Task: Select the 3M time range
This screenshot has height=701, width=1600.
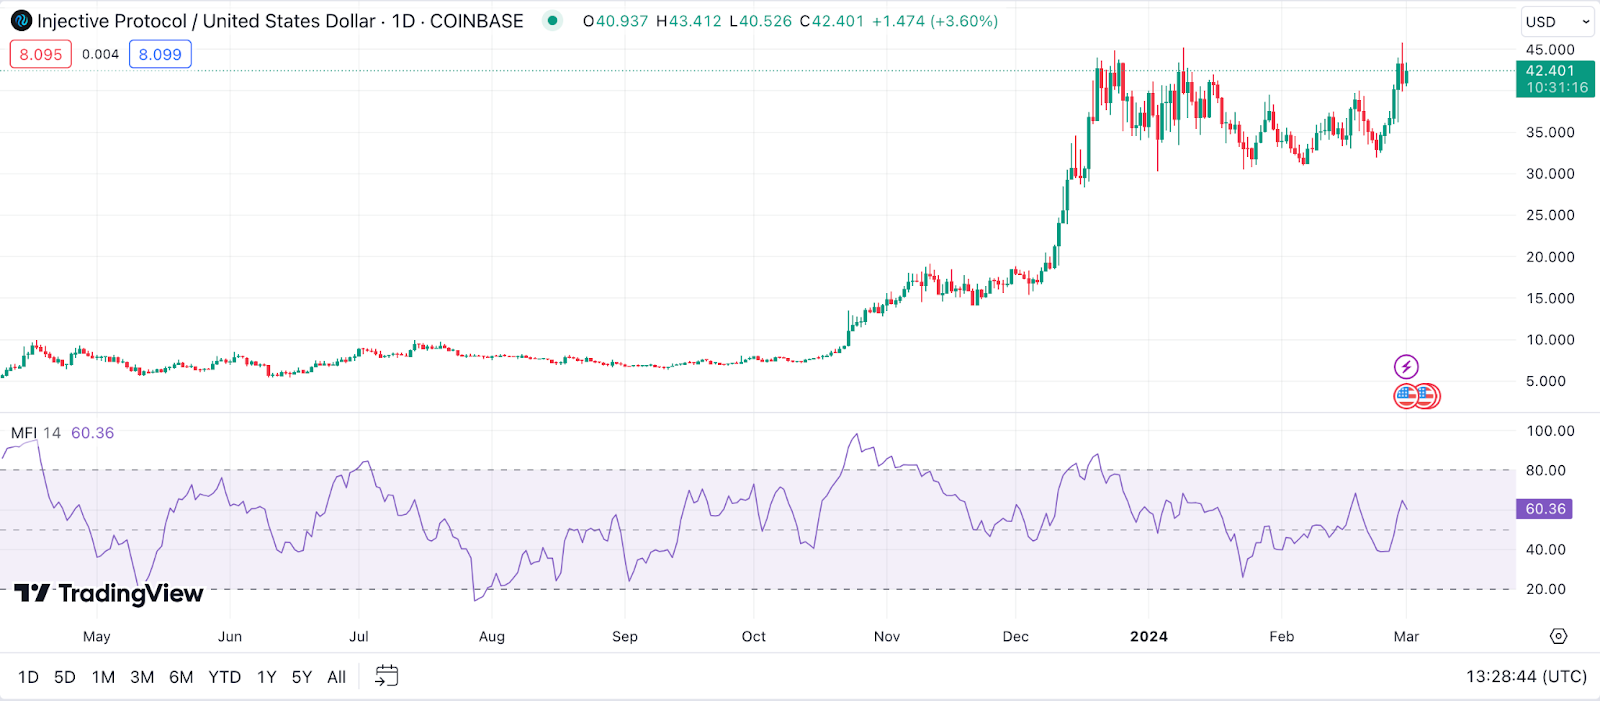Action: pos(142,677)
